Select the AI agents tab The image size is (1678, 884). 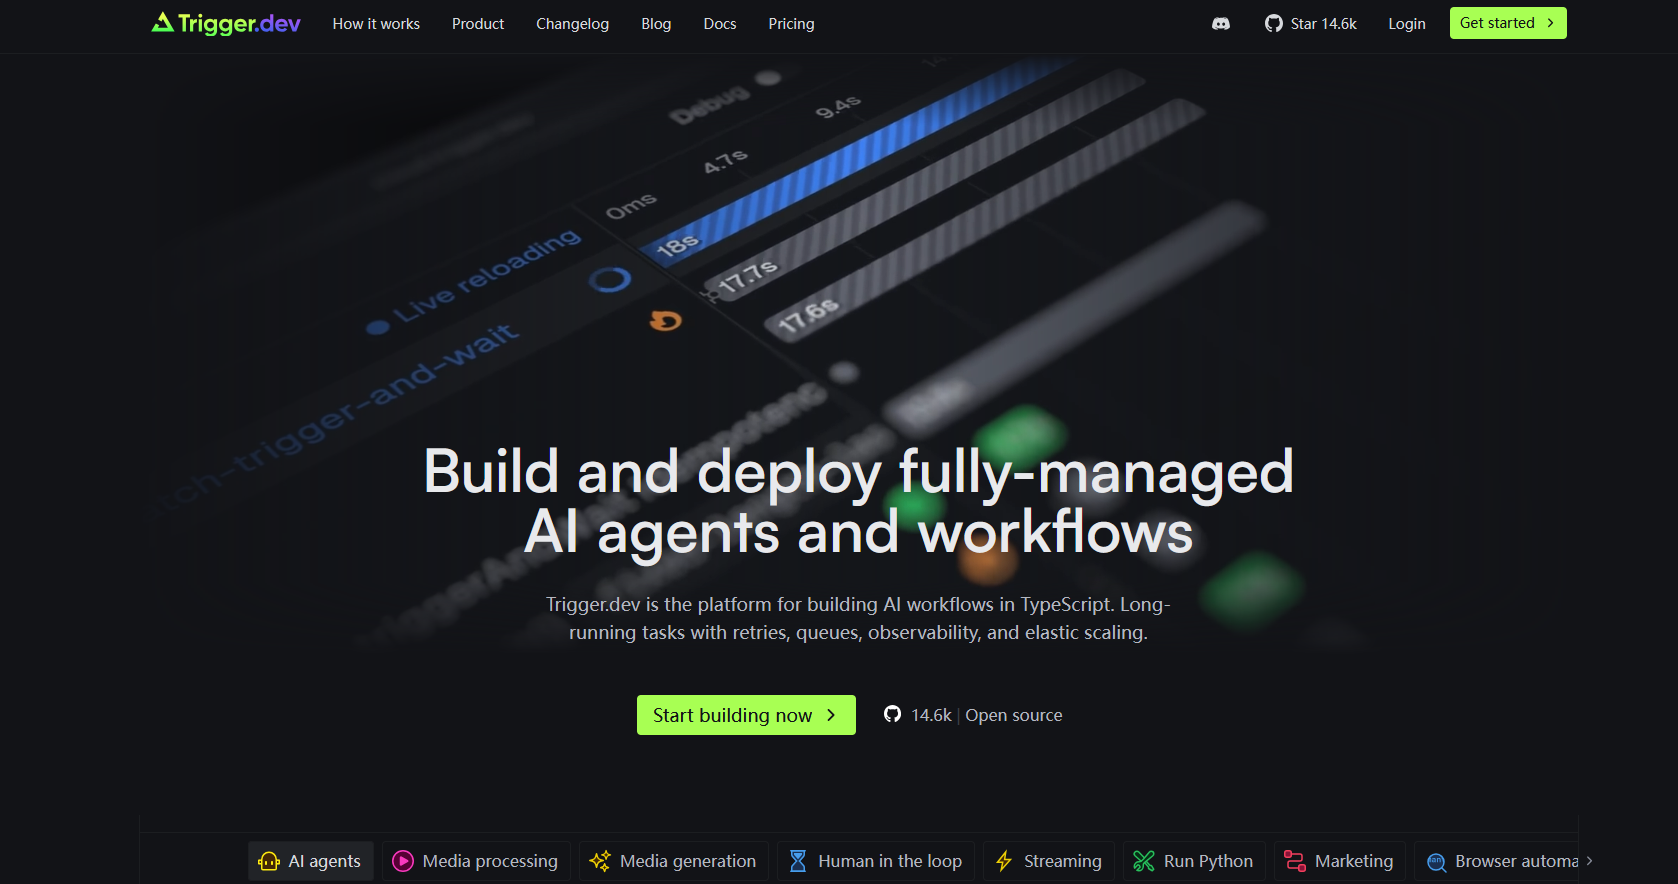click(311, 861)
